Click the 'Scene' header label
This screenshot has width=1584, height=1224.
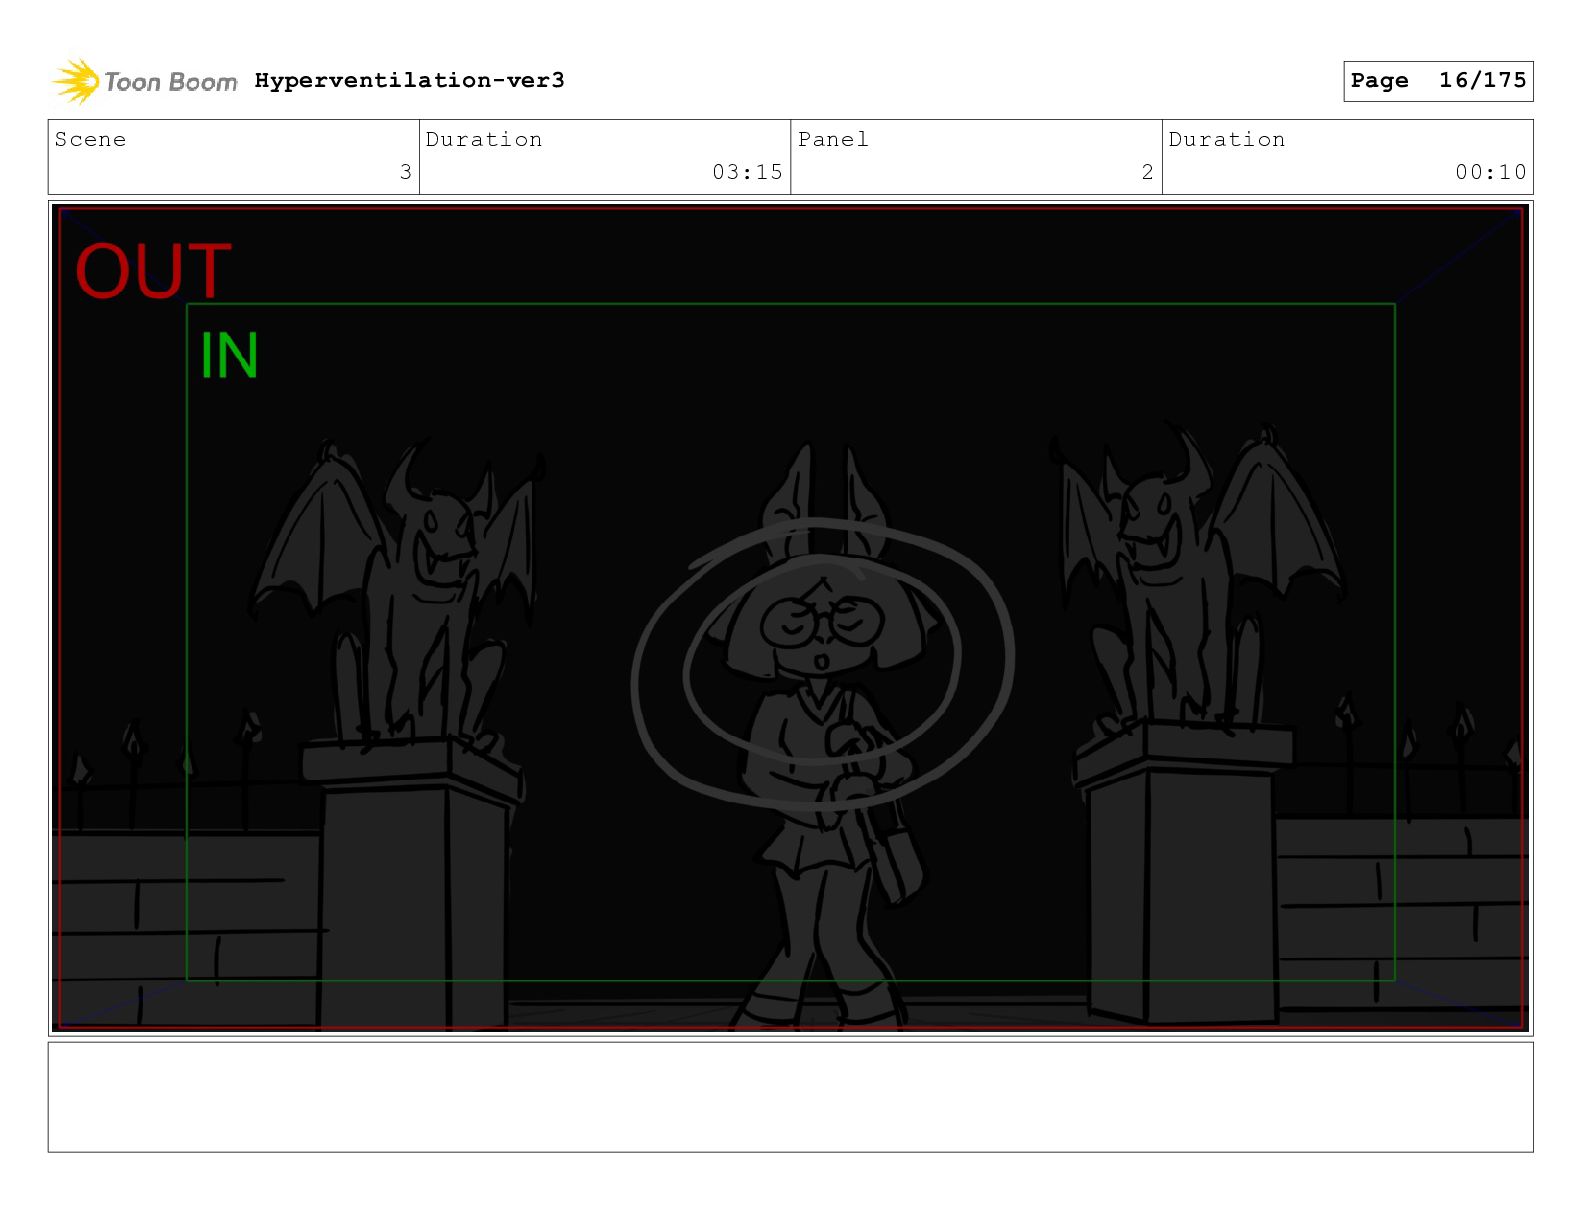coord(90,139)
